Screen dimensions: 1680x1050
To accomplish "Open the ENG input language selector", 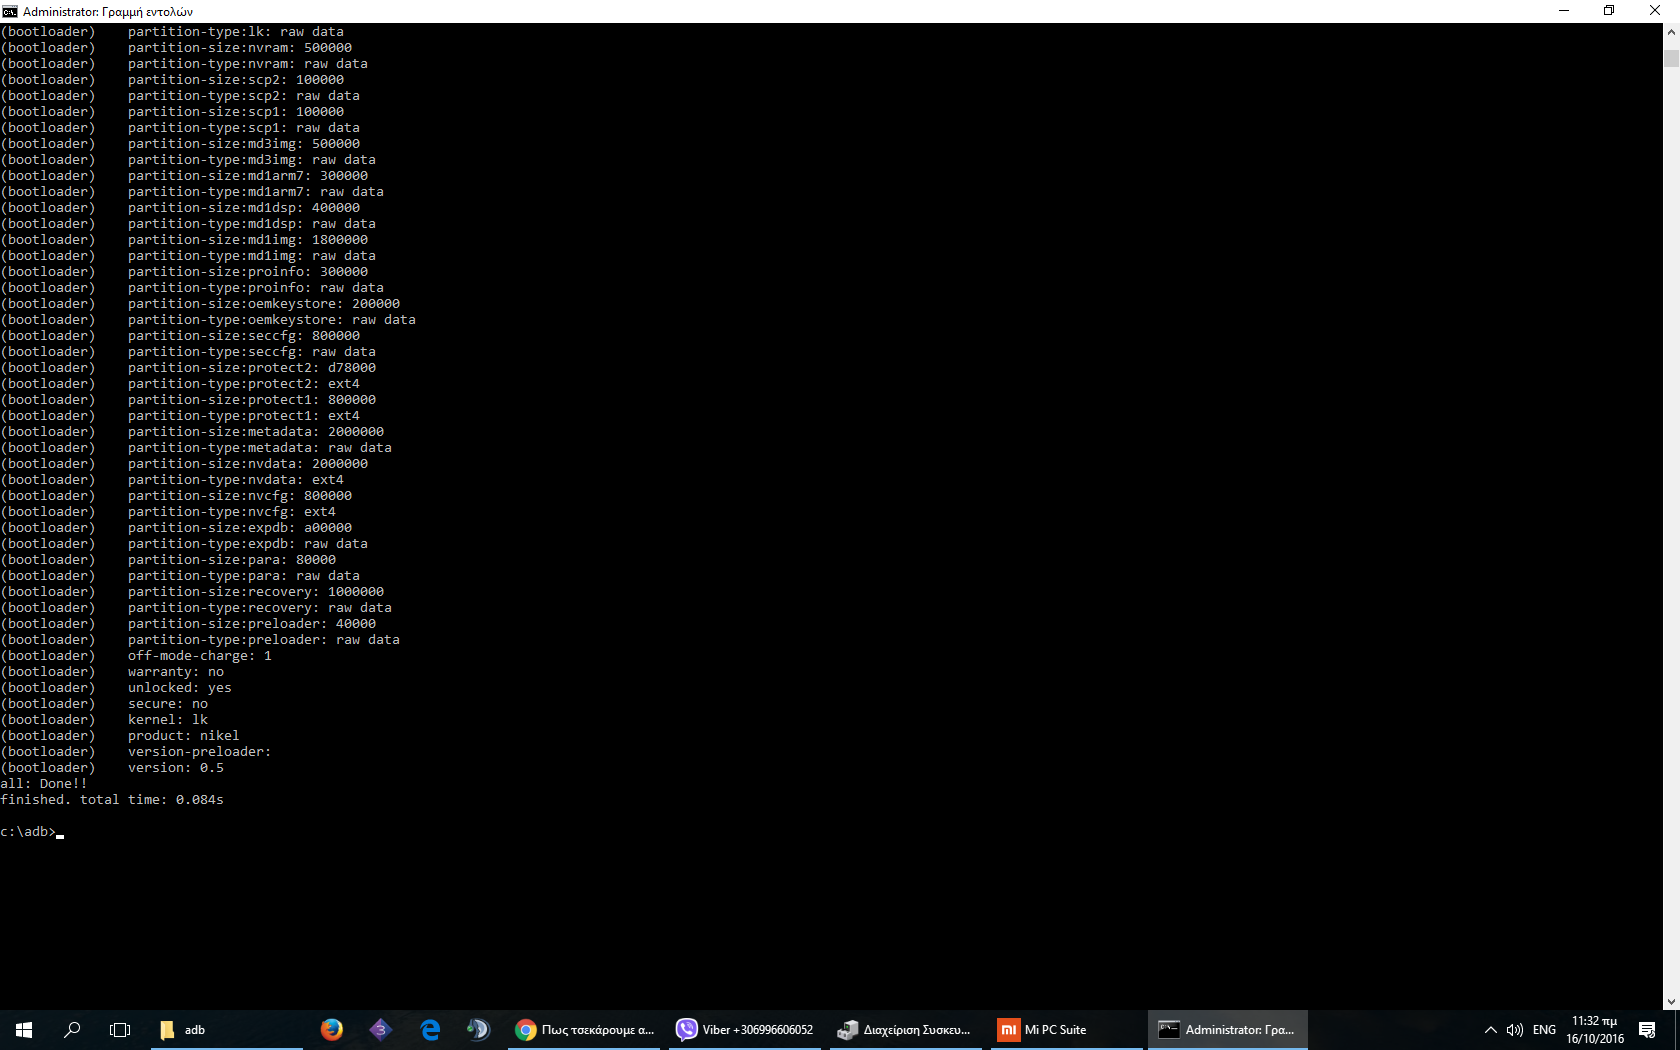I will pos(1544,1029).
